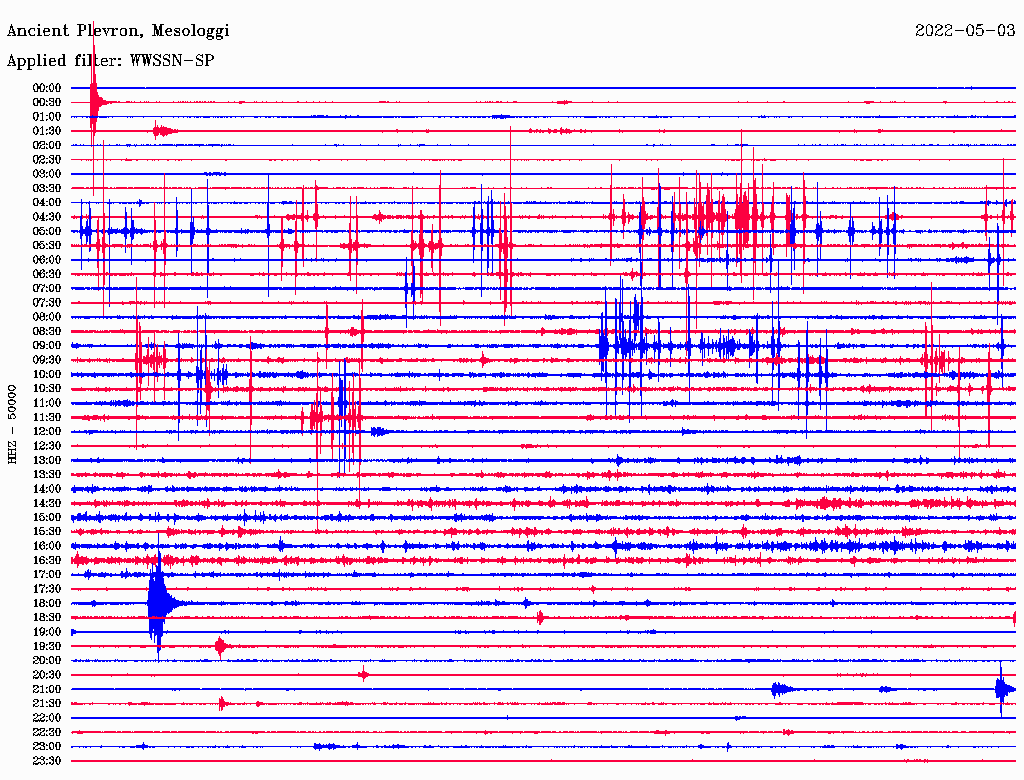Click the station title 'Ancient Plevron, Mesologgi'
This screenshot has height=780, width=1024.
[x=118, y=31]
